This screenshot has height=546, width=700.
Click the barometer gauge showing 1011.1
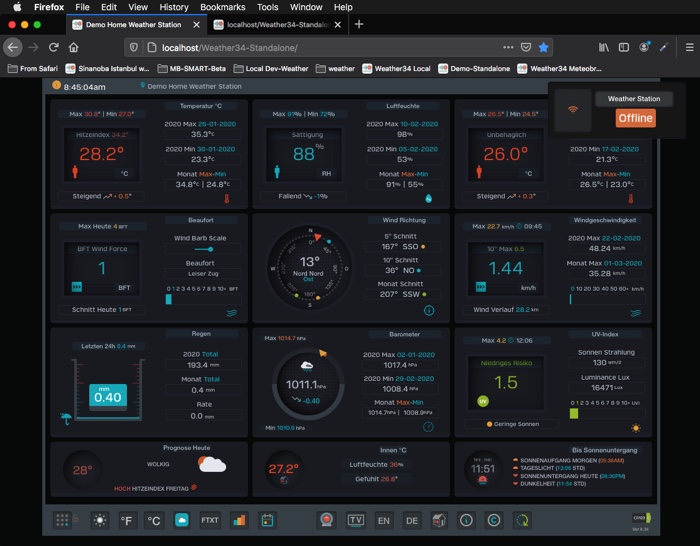pyautogui.click(x=308, y=384)
